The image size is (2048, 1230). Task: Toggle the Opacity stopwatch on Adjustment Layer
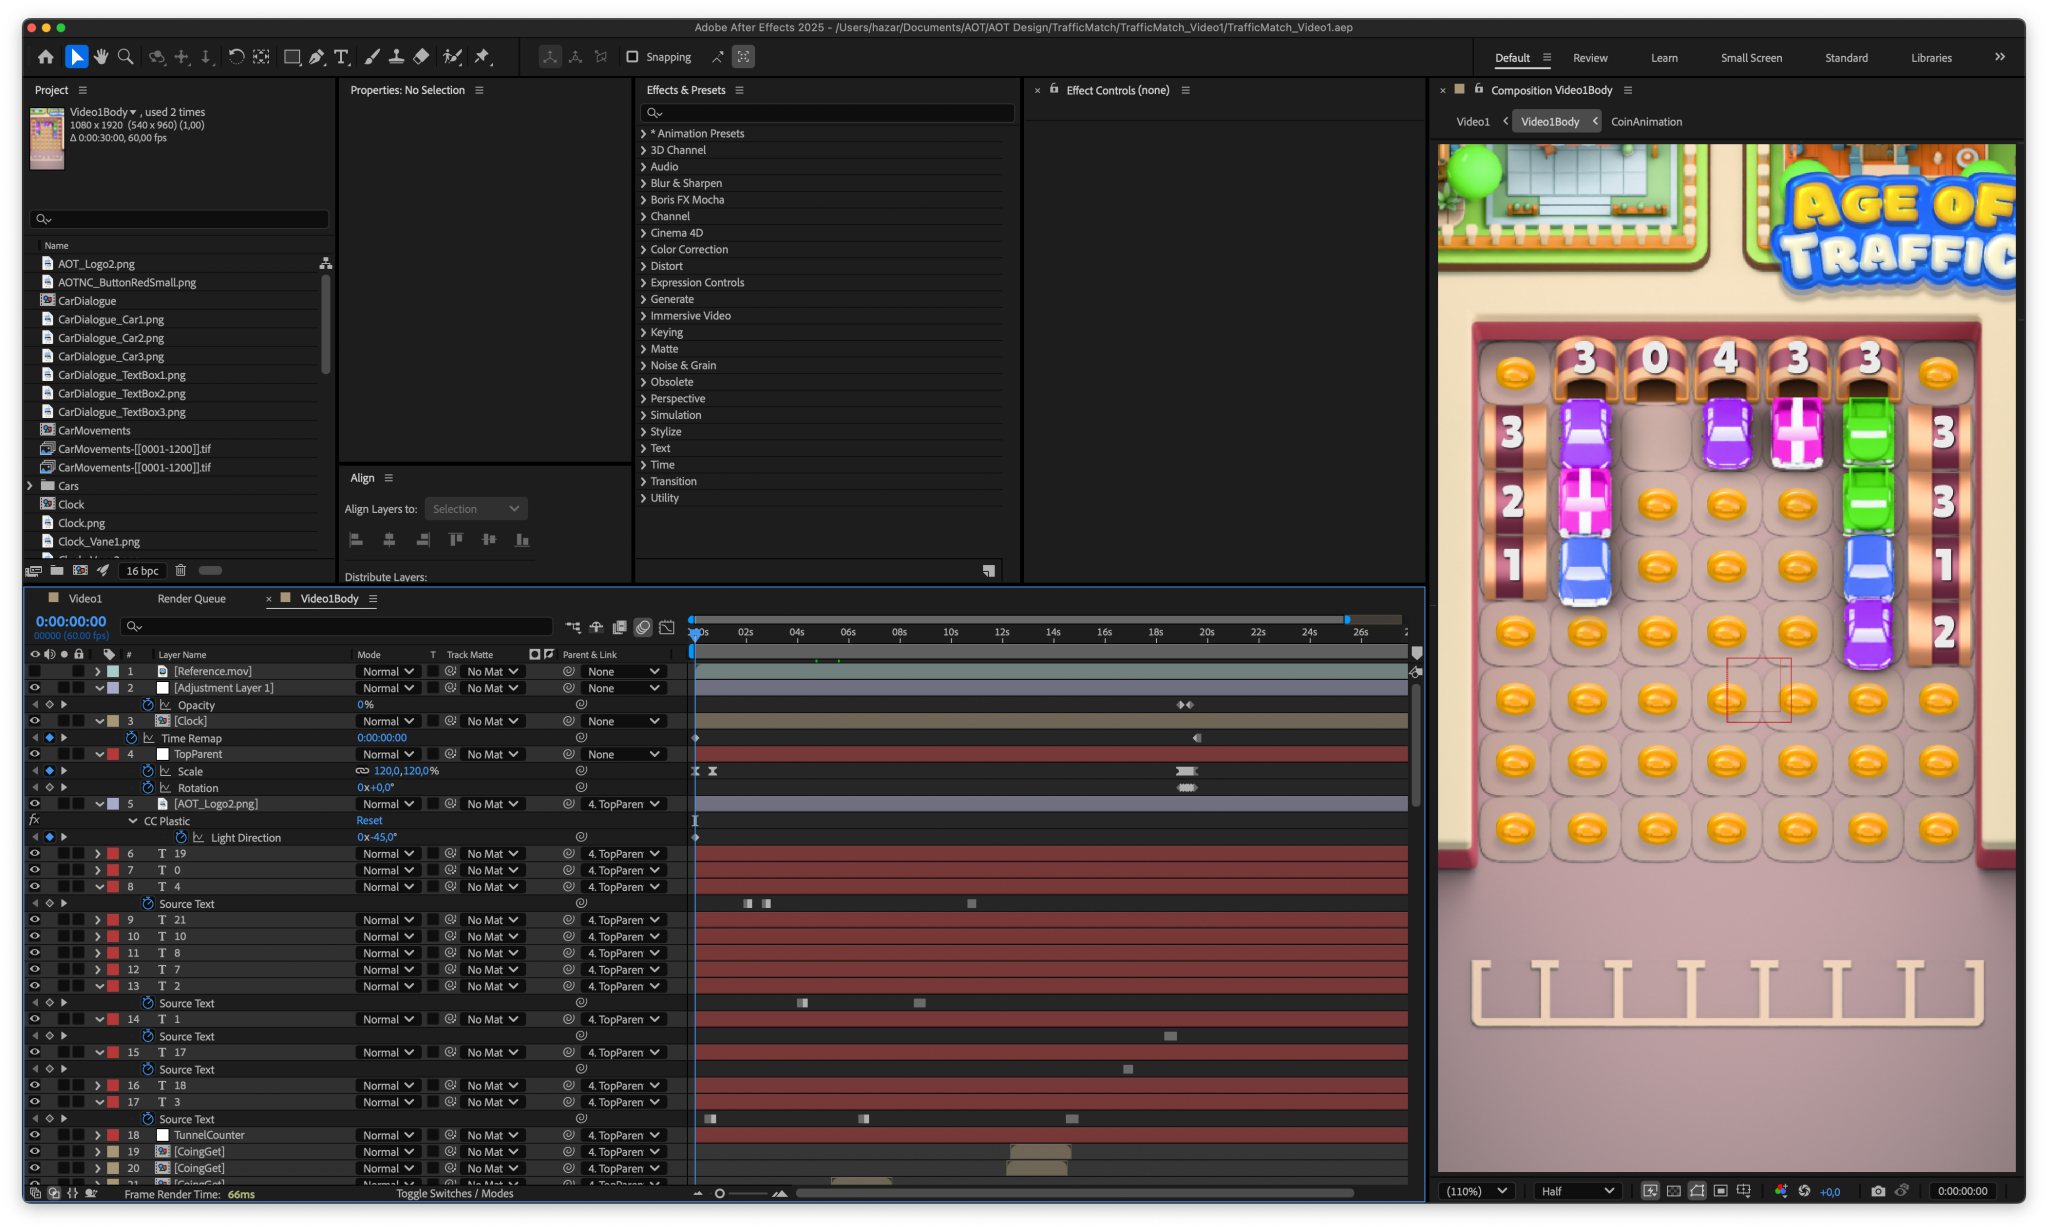click(x=148, y=705)
